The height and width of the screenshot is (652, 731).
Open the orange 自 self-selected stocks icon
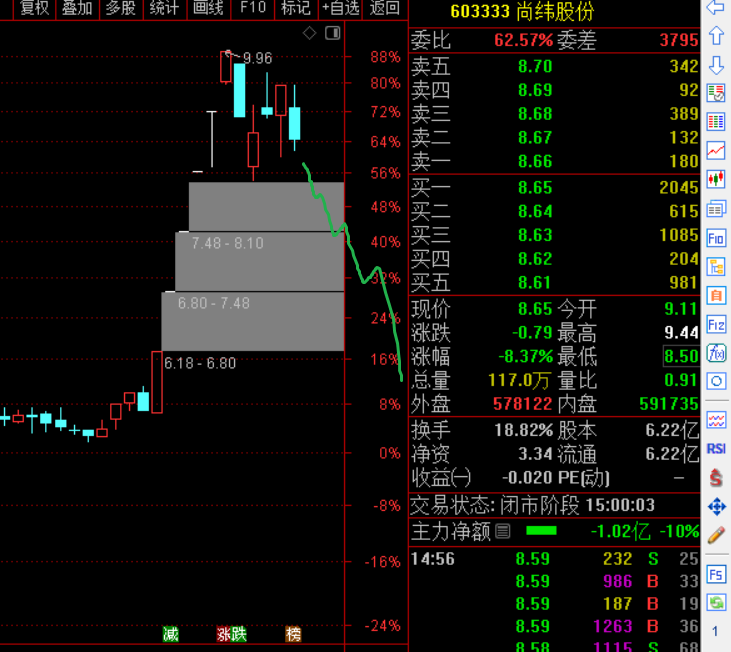(x=716, y=295)
